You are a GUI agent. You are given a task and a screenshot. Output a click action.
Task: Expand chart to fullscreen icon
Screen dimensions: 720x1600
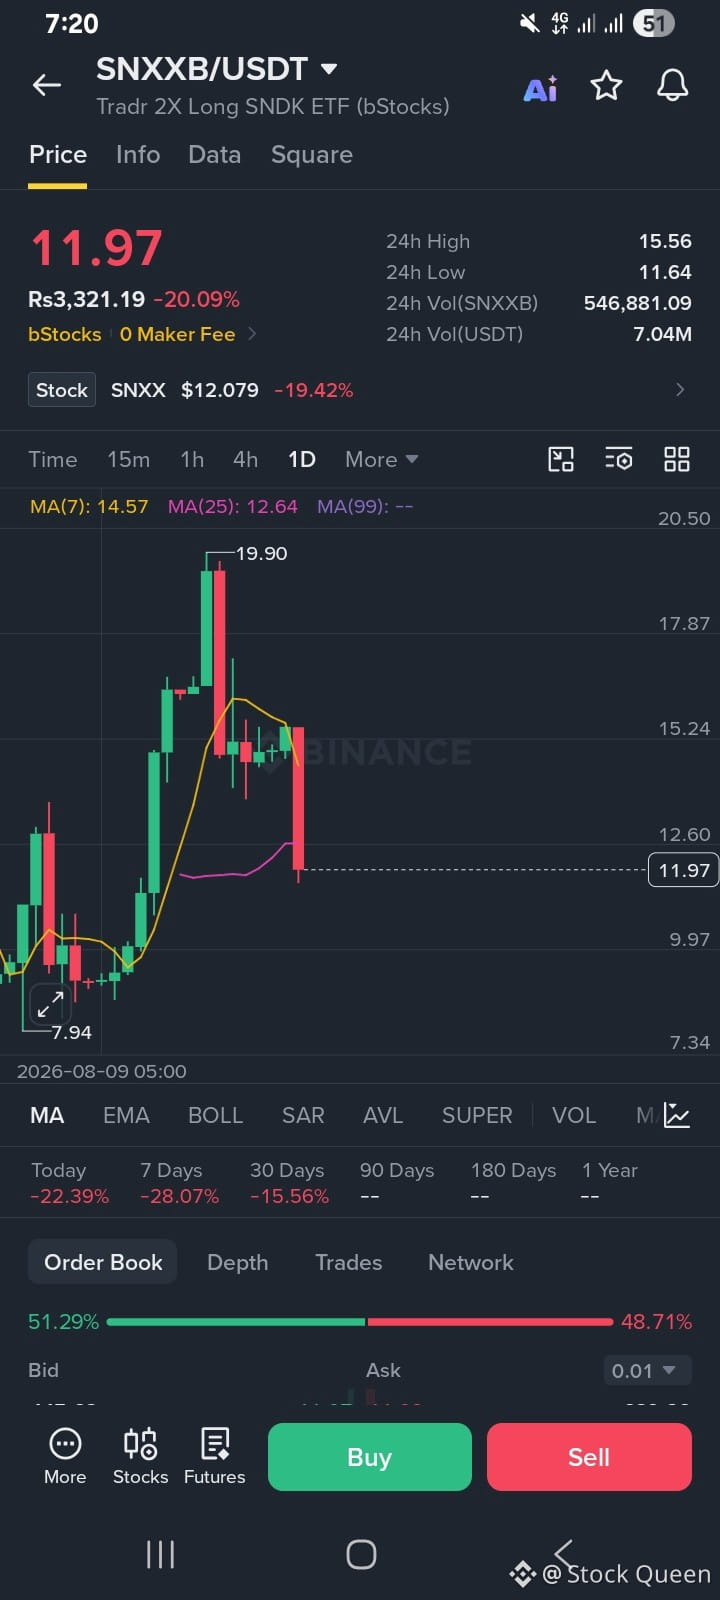pos(50,1004)
